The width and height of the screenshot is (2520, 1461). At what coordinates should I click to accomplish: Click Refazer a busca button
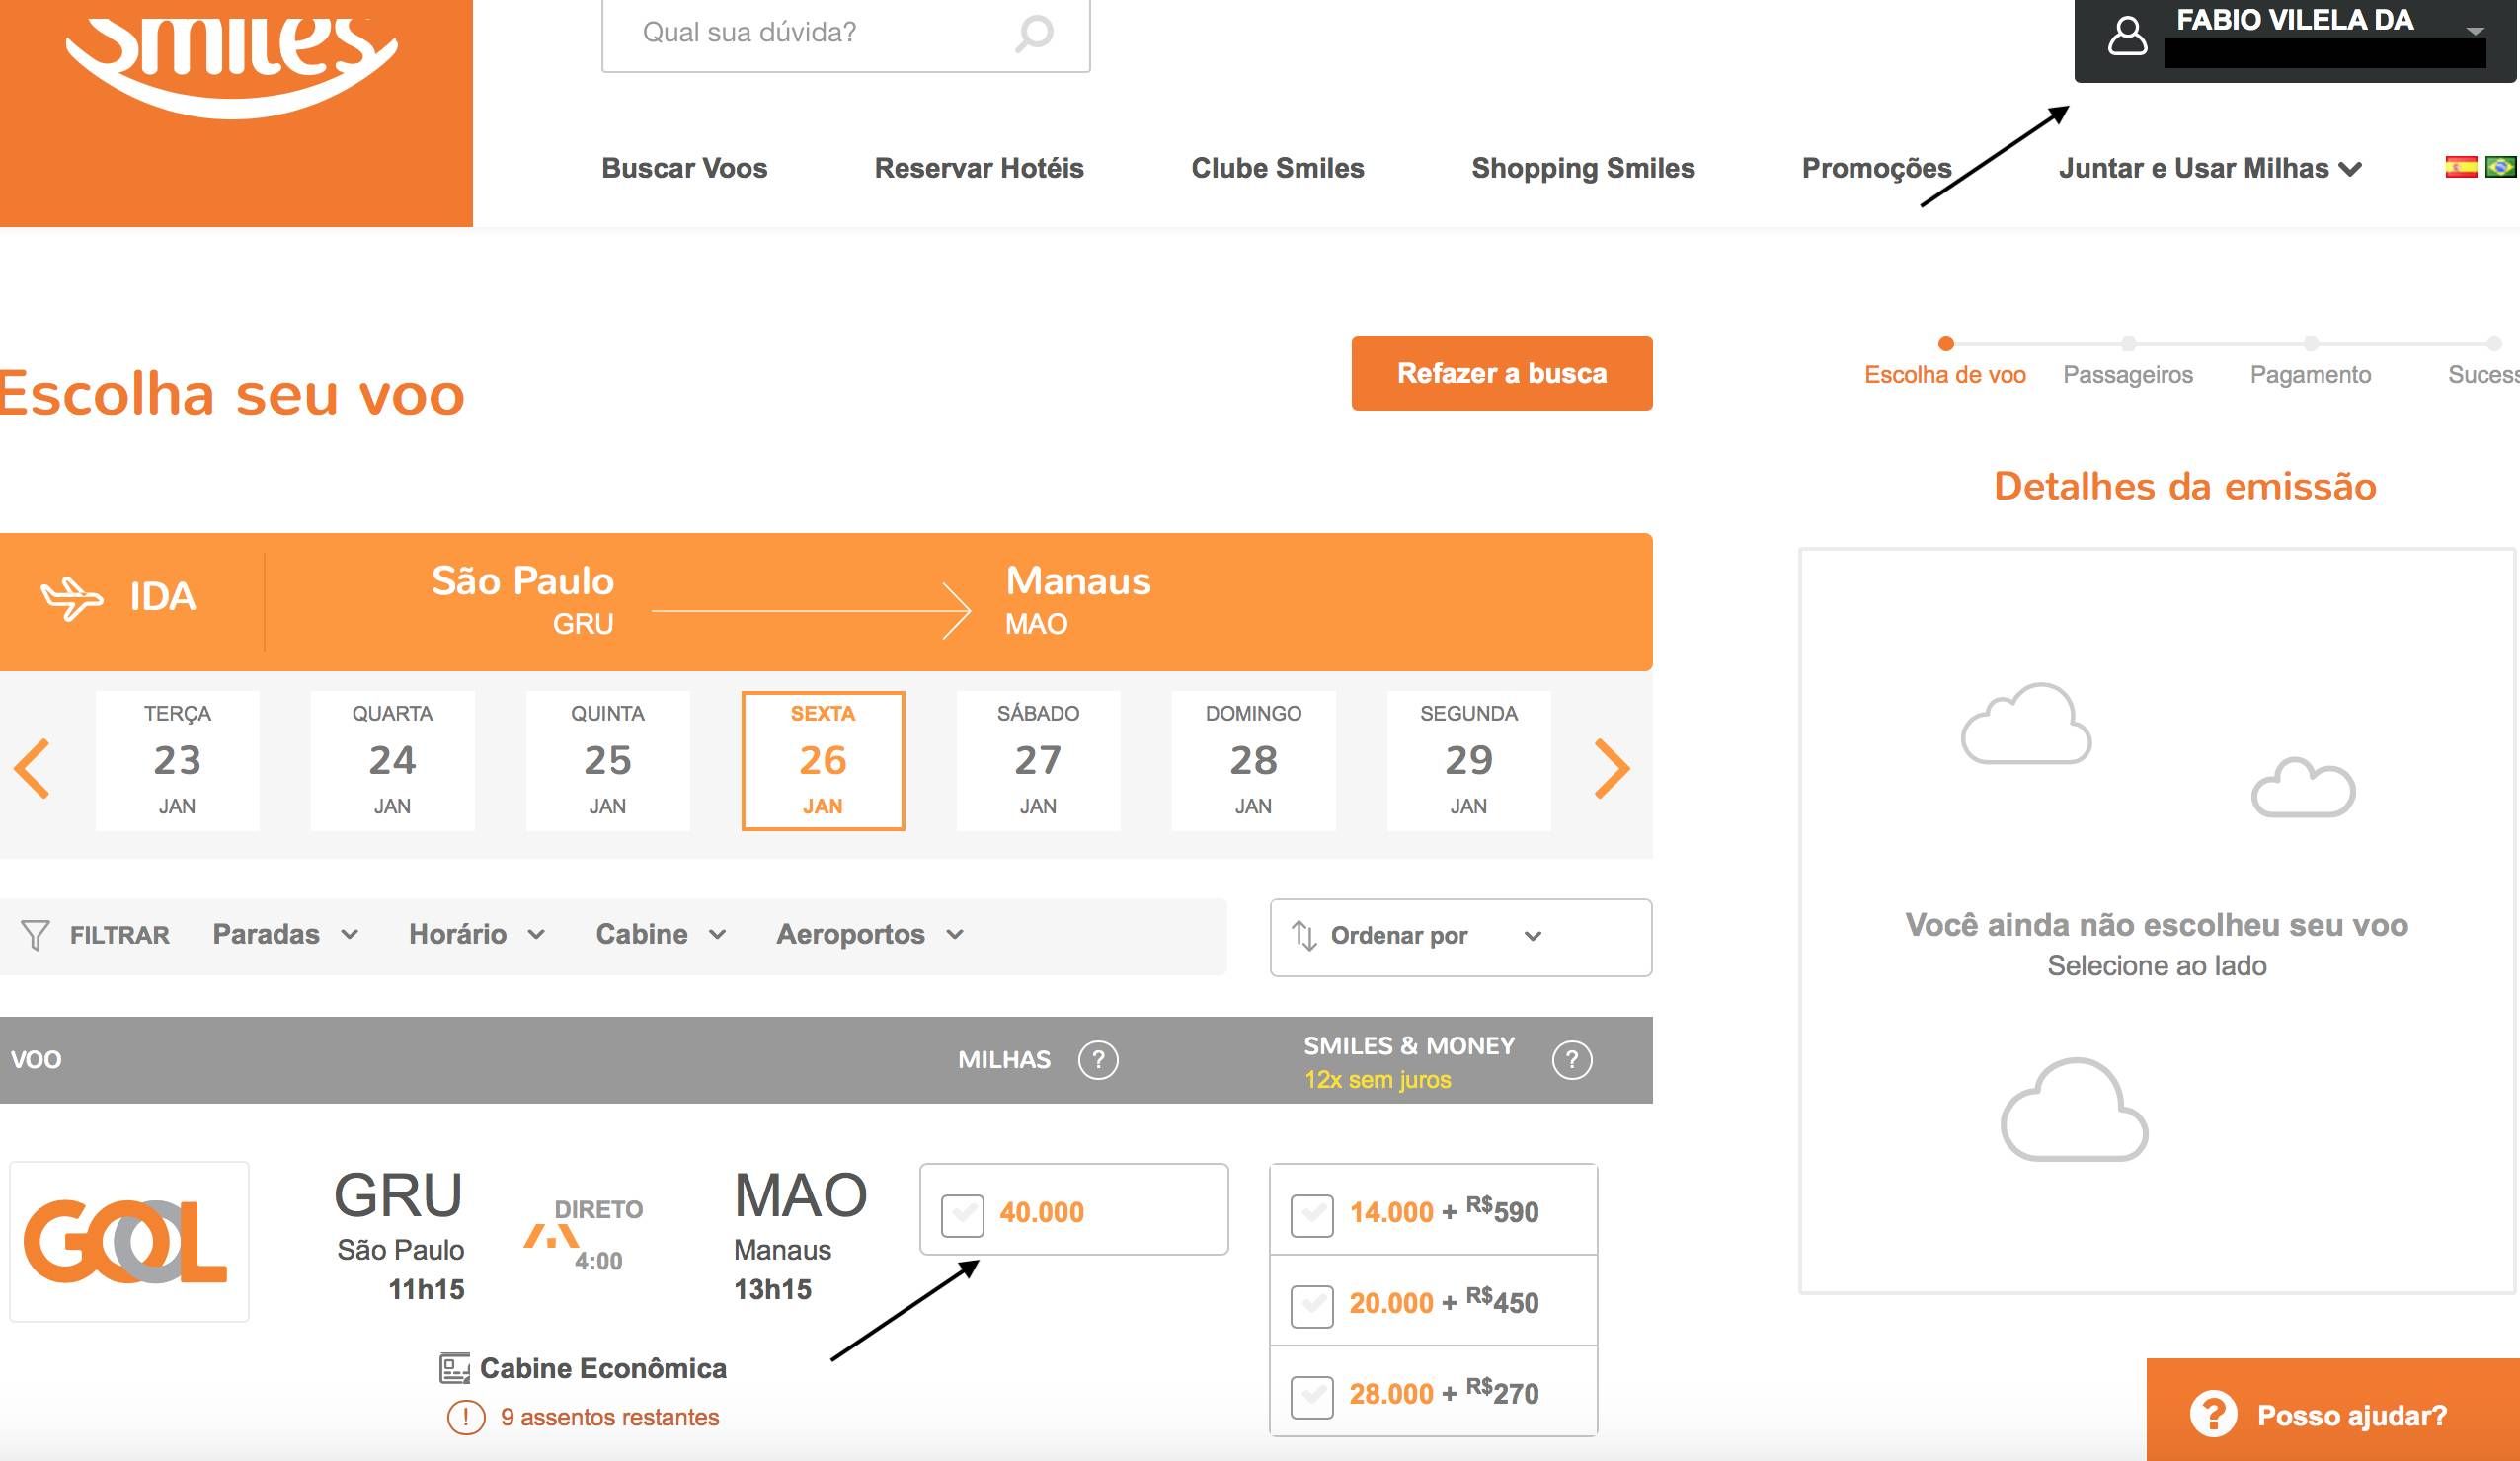click(1501, 373)
